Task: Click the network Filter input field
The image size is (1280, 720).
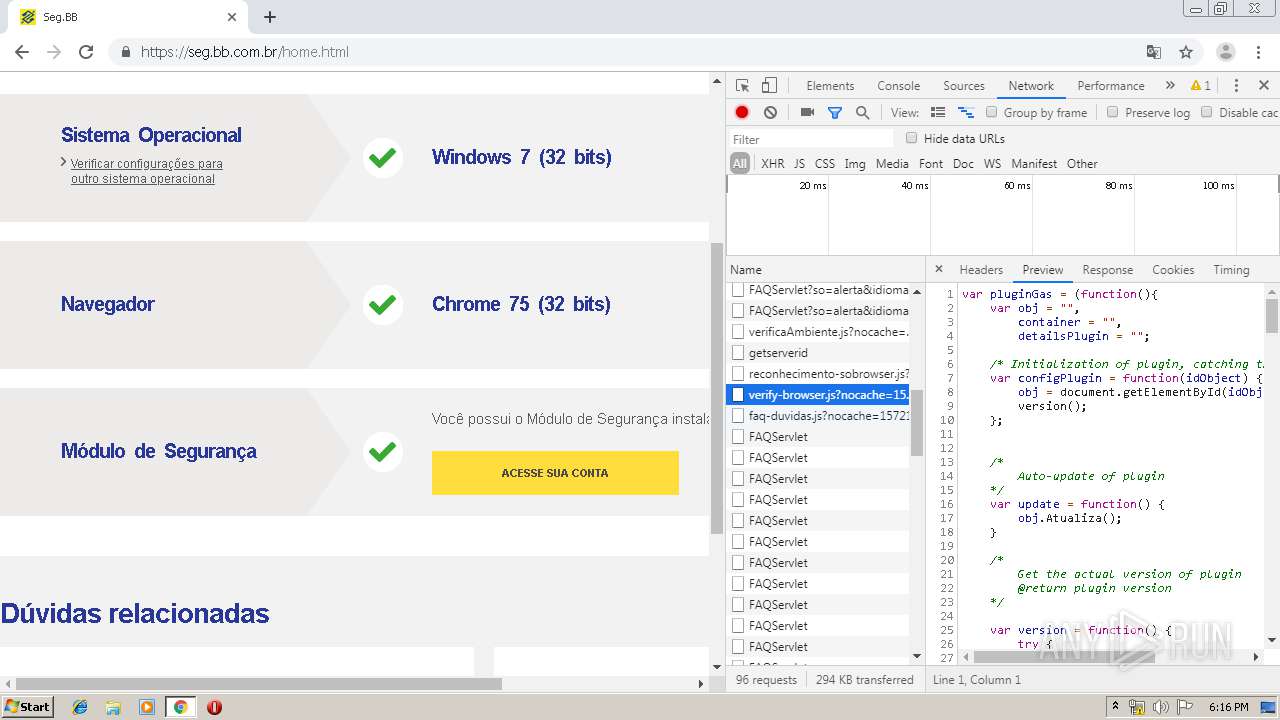Action: pos(811,139)
